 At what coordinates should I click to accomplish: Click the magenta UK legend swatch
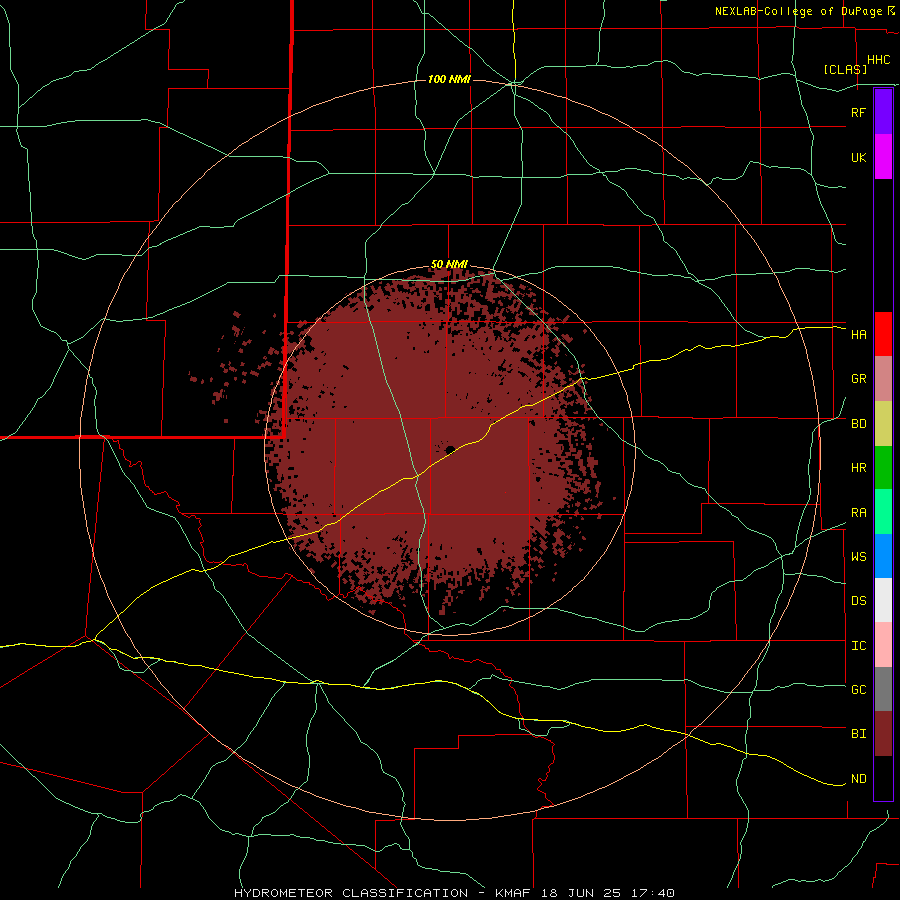click(883, 157)
